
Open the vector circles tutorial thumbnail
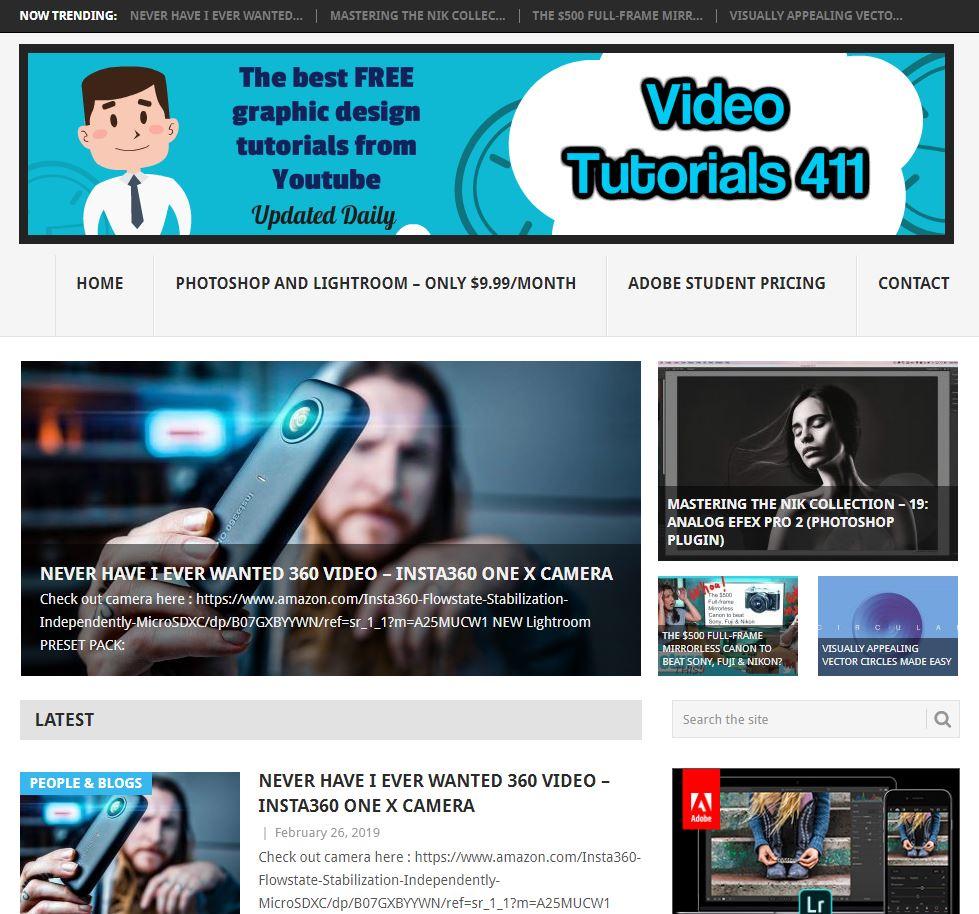coord(887,625)
